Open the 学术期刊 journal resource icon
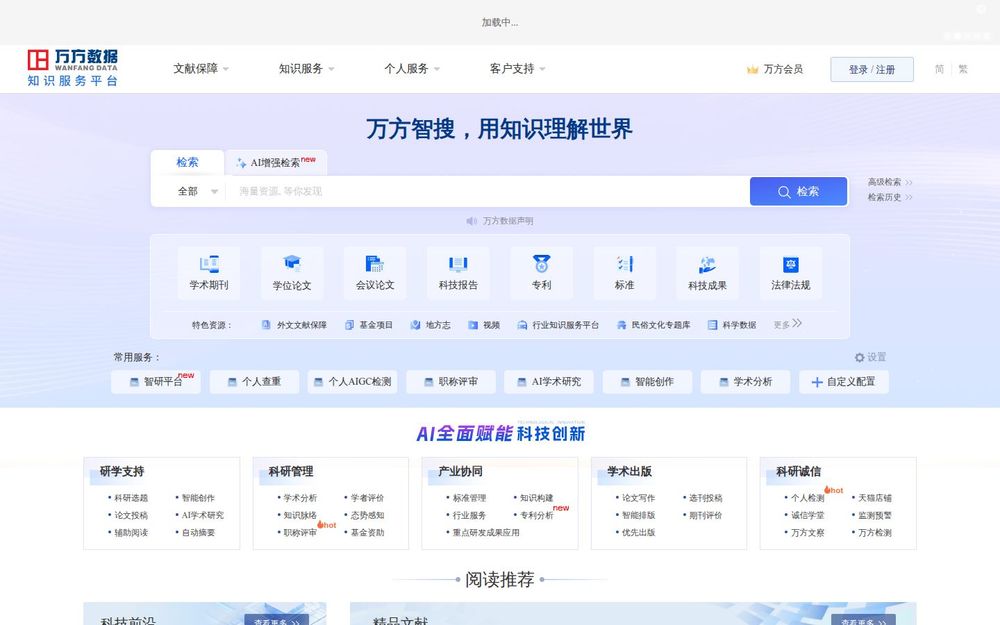This screenshot has height=625, width=1000. [x=207, y=271]
